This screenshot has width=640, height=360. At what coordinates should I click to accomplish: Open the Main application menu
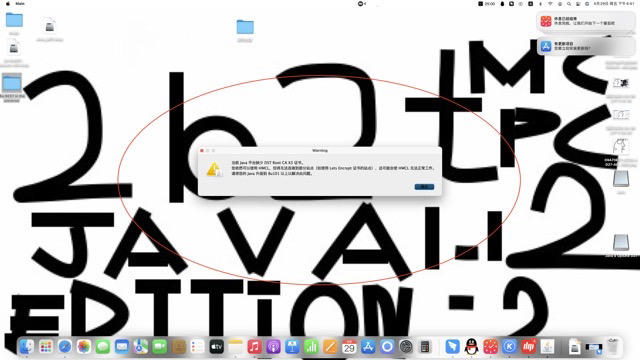pos(20,3)
